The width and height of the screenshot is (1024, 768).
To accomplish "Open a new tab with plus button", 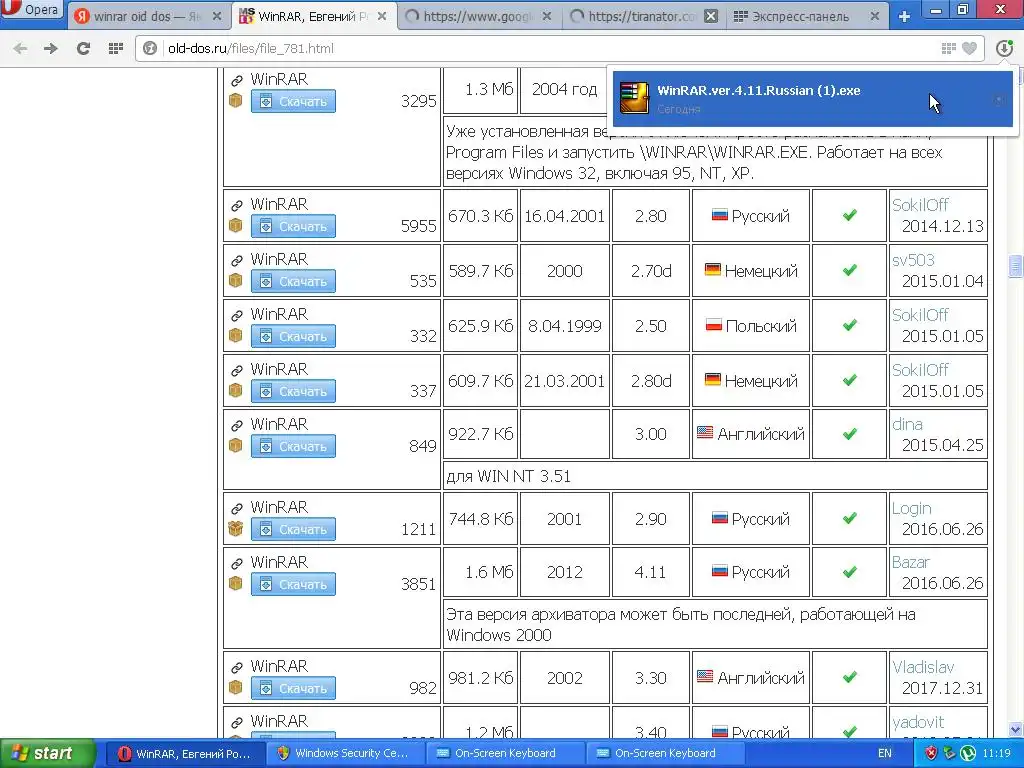I will click(904, 16).
